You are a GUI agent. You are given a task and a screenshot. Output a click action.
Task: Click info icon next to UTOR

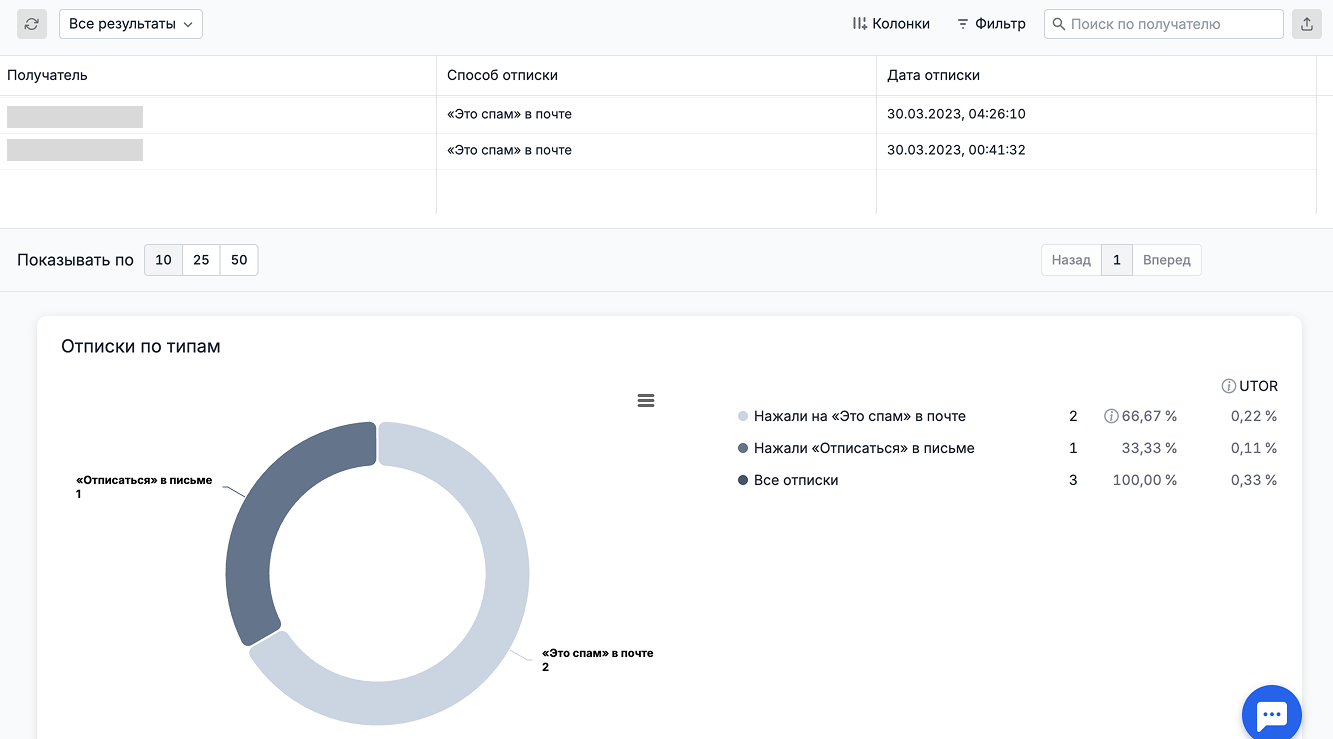pyautogui.click(x=1229, y=386)
